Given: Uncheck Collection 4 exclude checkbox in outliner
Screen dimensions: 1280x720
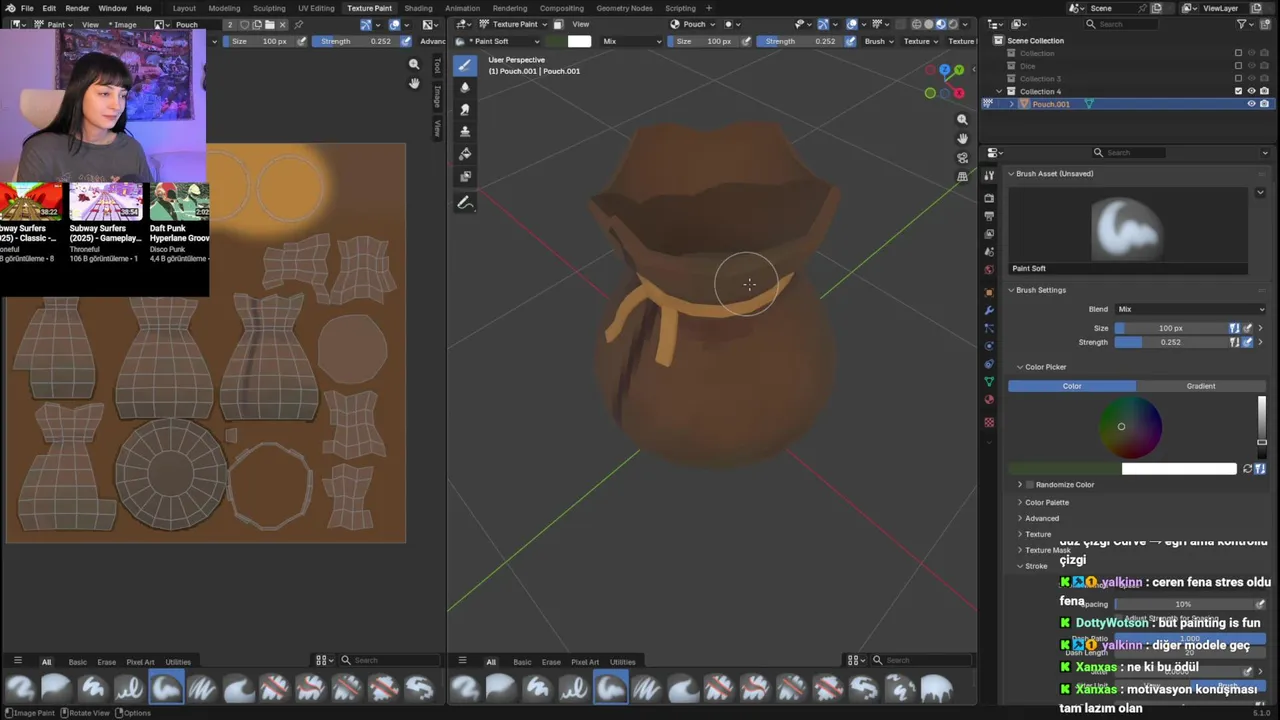Looking at the screenshot, I should [x=1238, y=91].
